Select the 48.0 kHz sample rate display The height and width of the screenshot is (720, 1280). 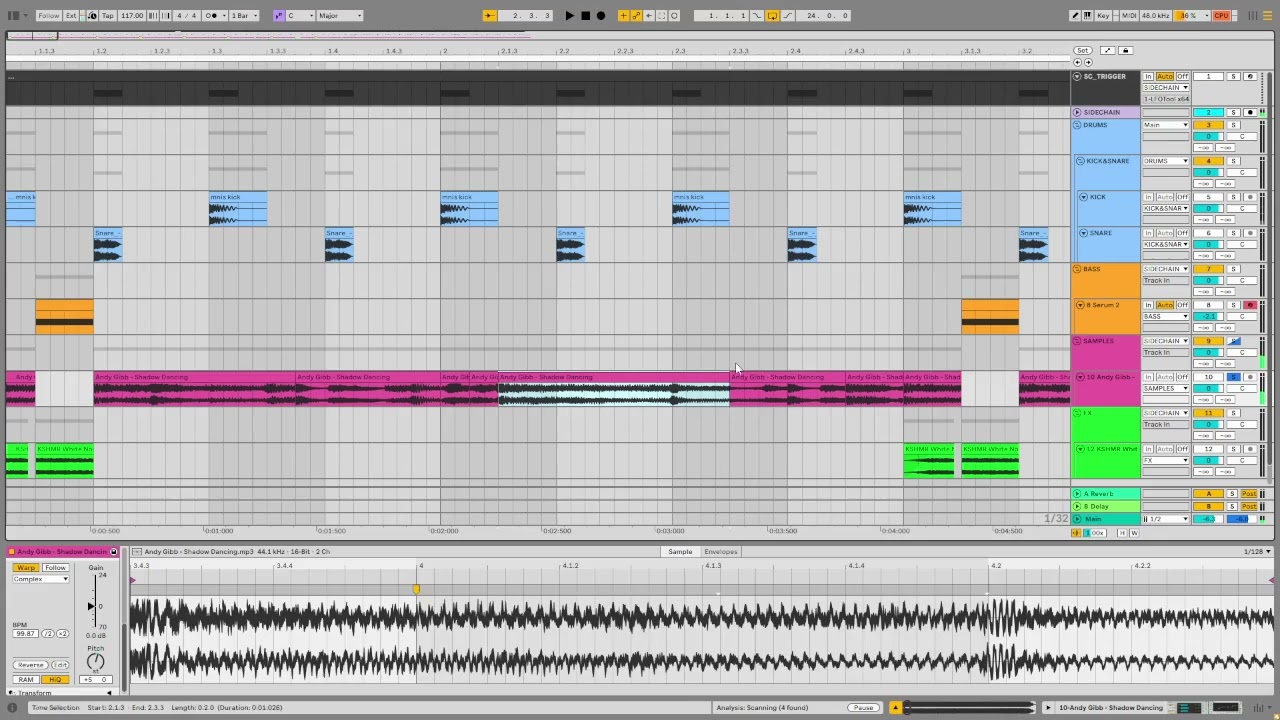point(1156,15)
